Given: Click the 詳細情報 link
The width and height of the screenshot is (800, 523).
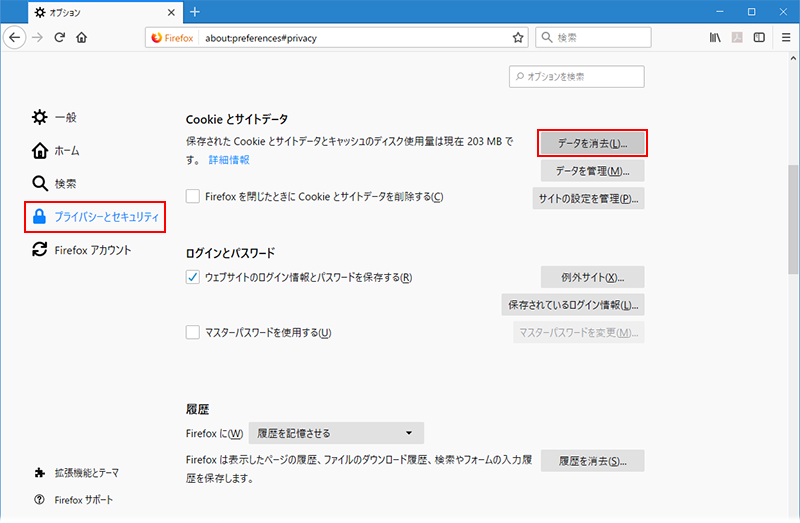Looking at the screenshot, I should tap(229, 160).
